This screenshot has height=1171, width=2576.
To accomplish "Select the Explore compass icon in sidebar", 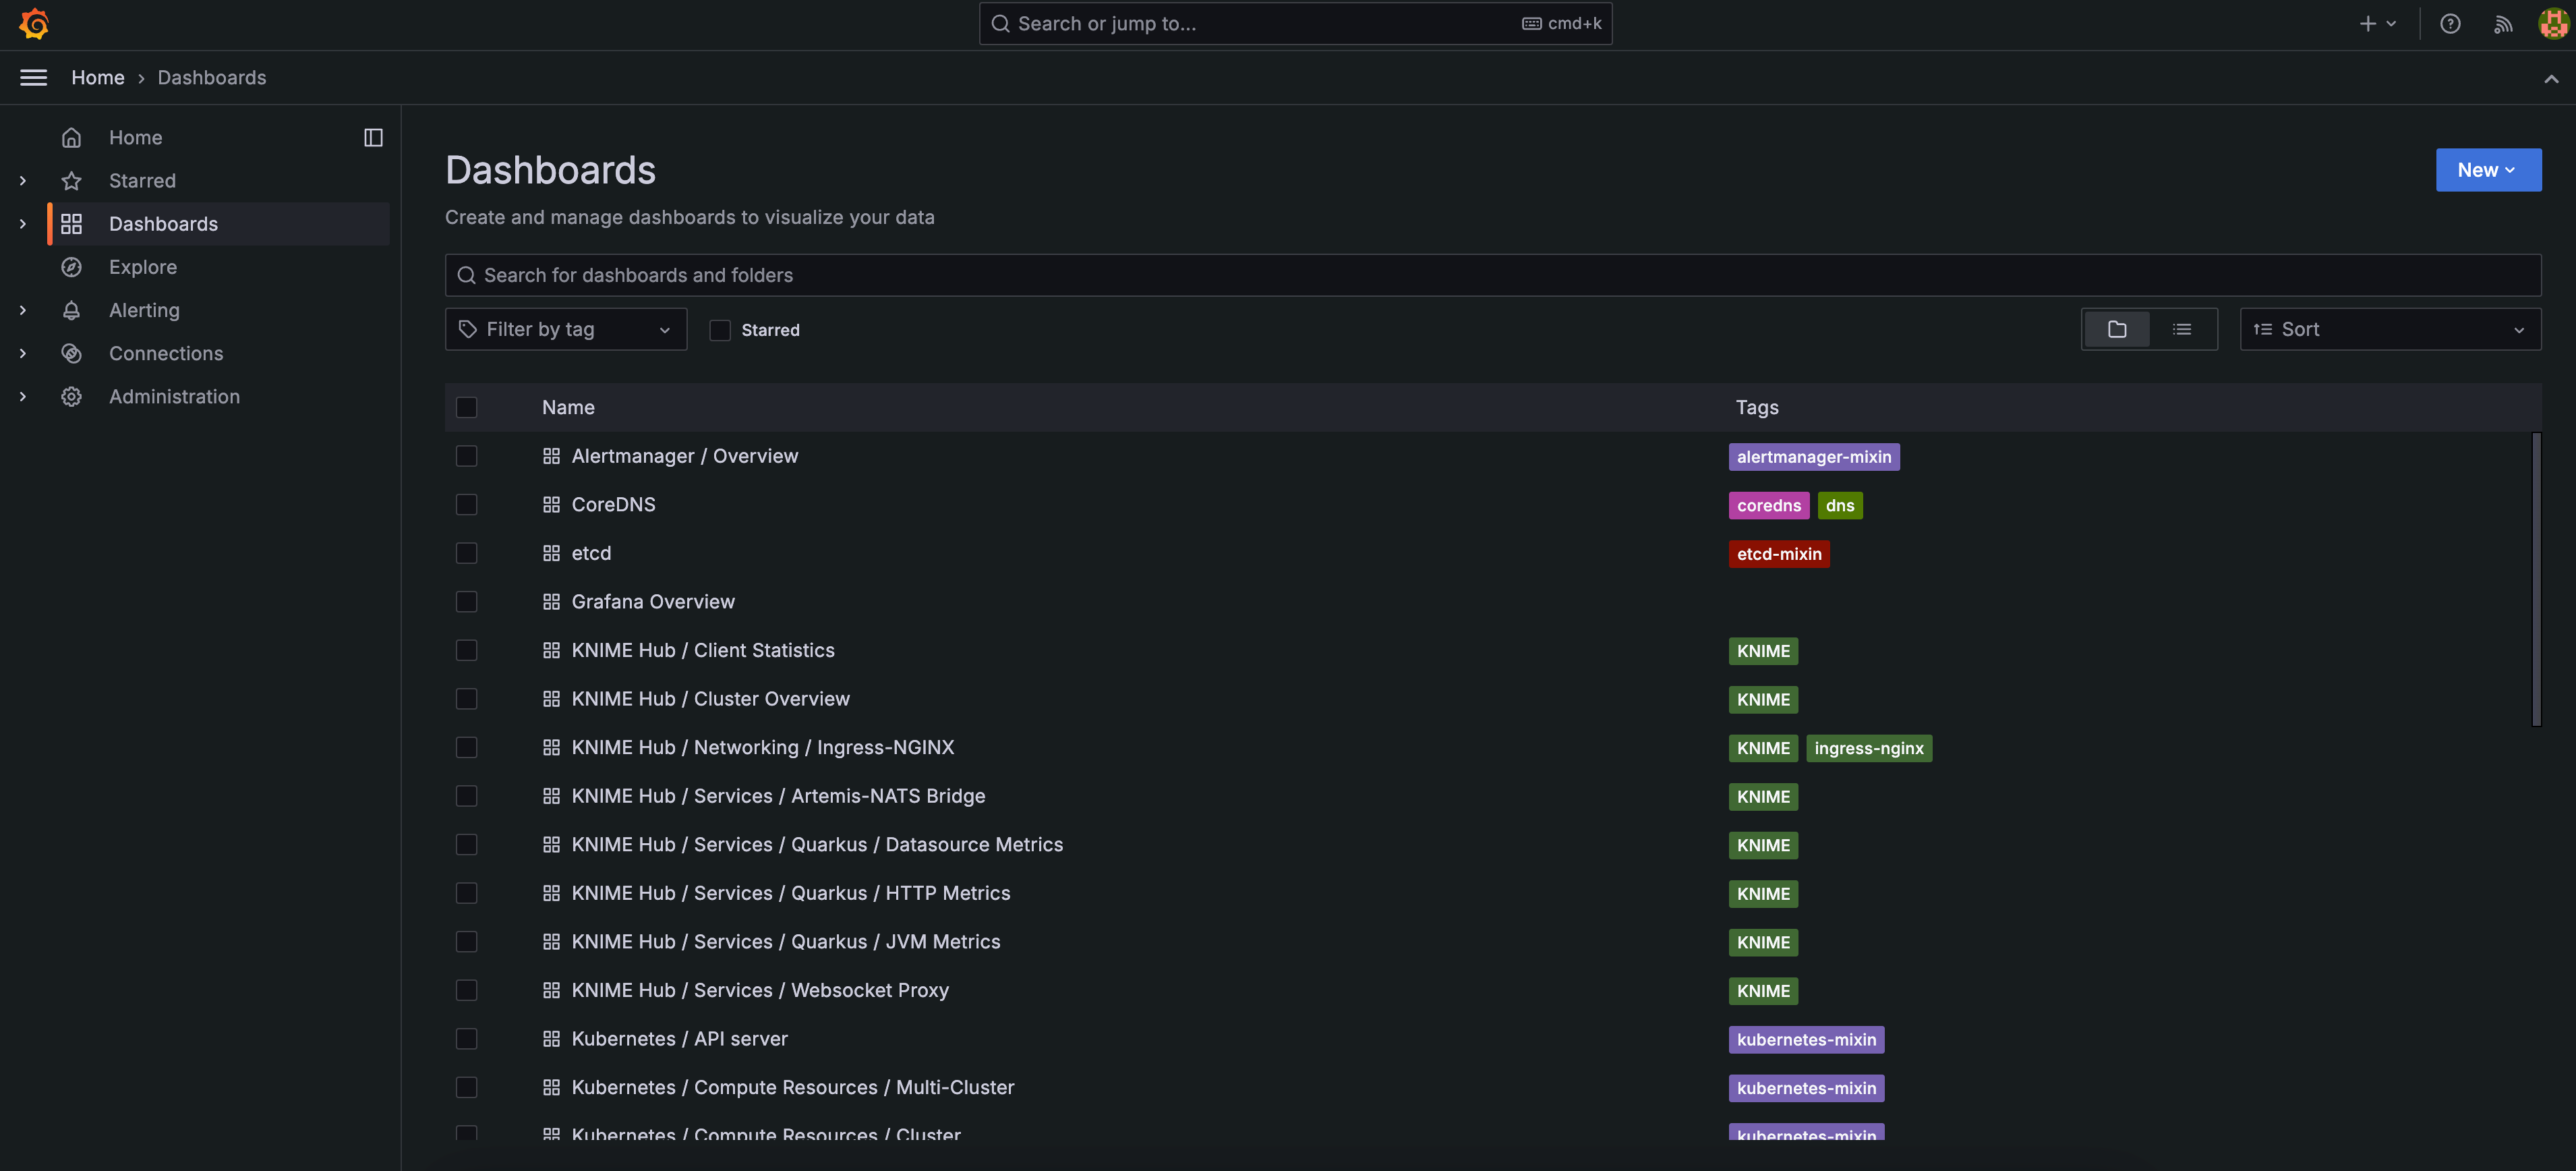I will (71, 267).
